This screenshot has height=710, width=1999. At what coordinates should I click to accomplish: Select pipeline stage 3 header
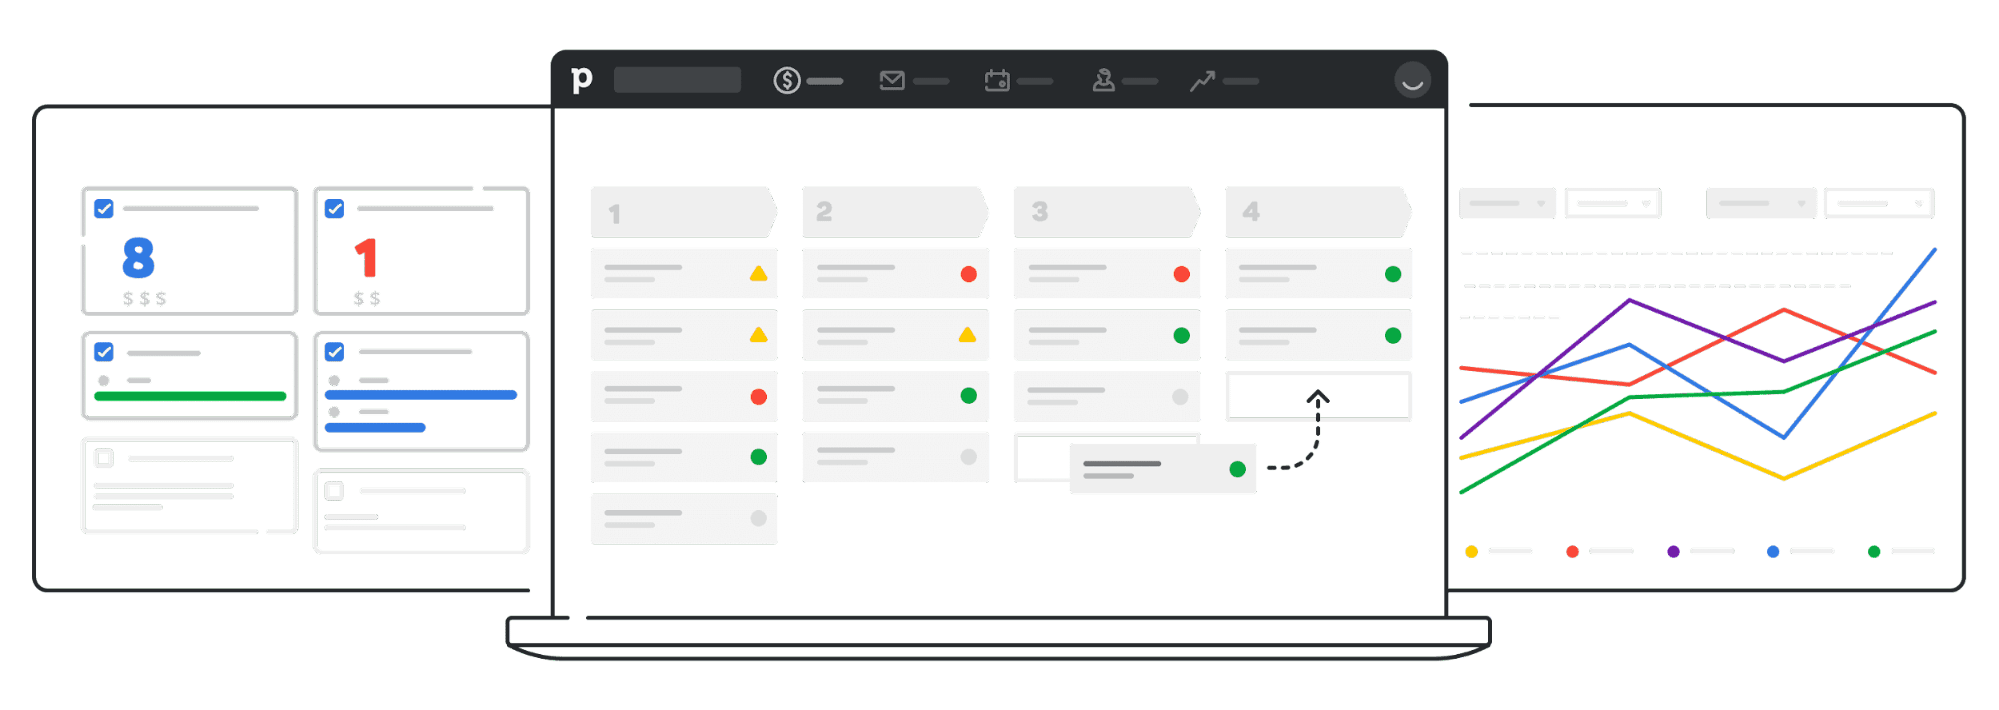point(1105,211)
